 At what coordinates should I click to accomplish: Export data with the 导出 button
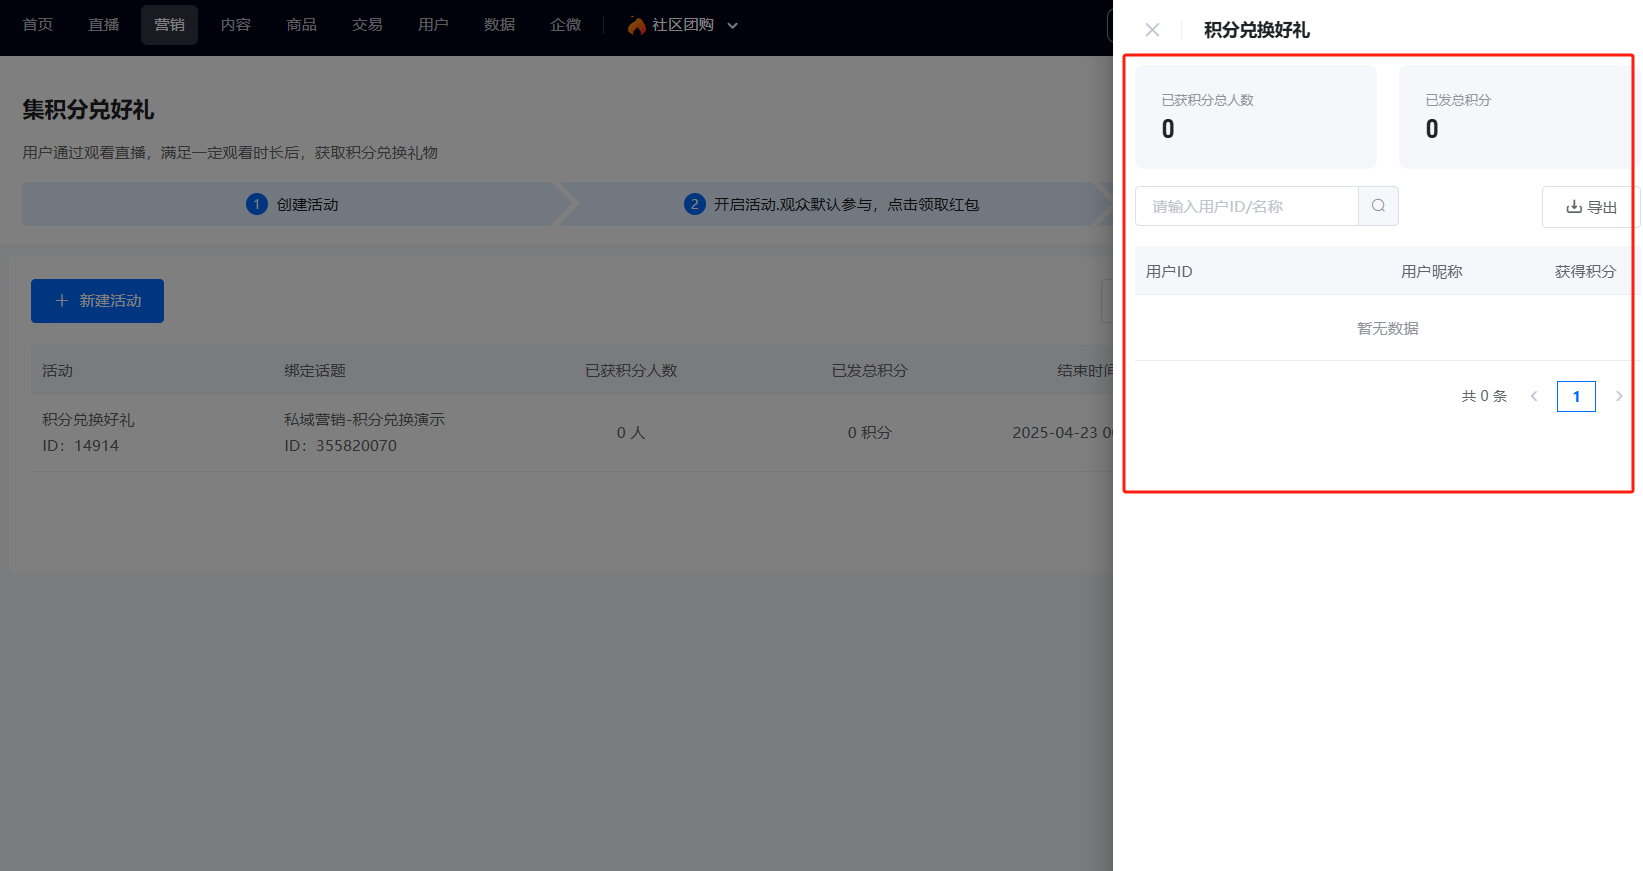[1591, 207]
